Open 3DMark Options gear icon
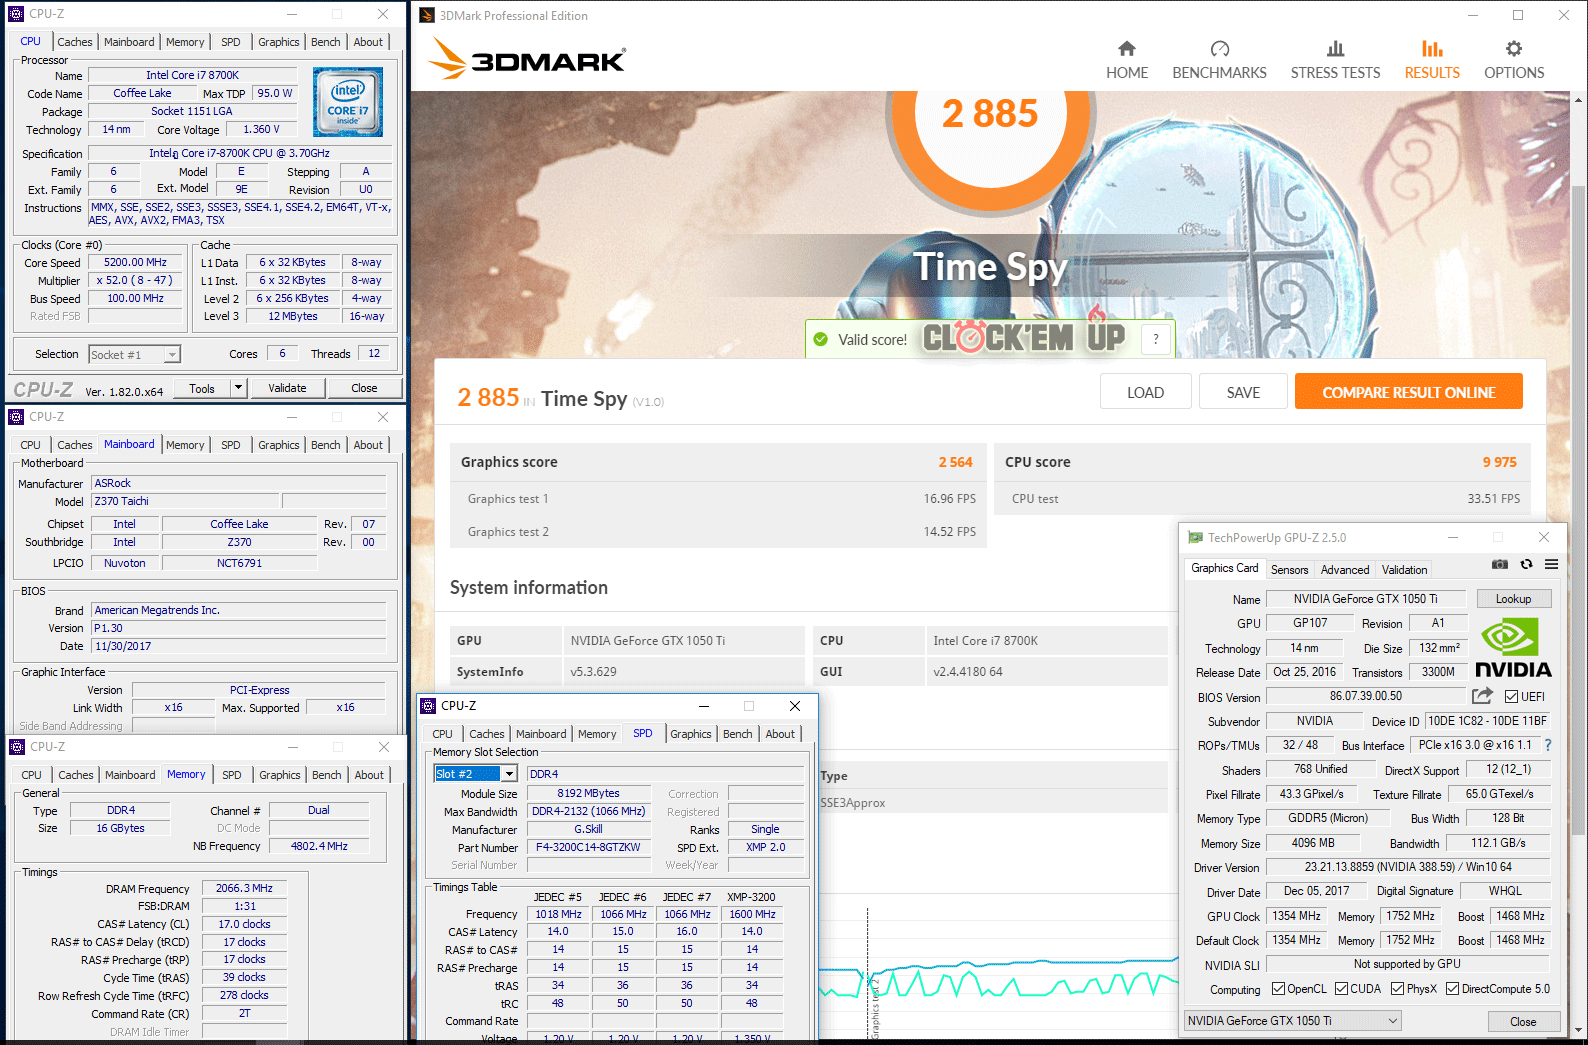Image resolution: width=1588 pixels, height=1045 pixels. [1513, 49]
